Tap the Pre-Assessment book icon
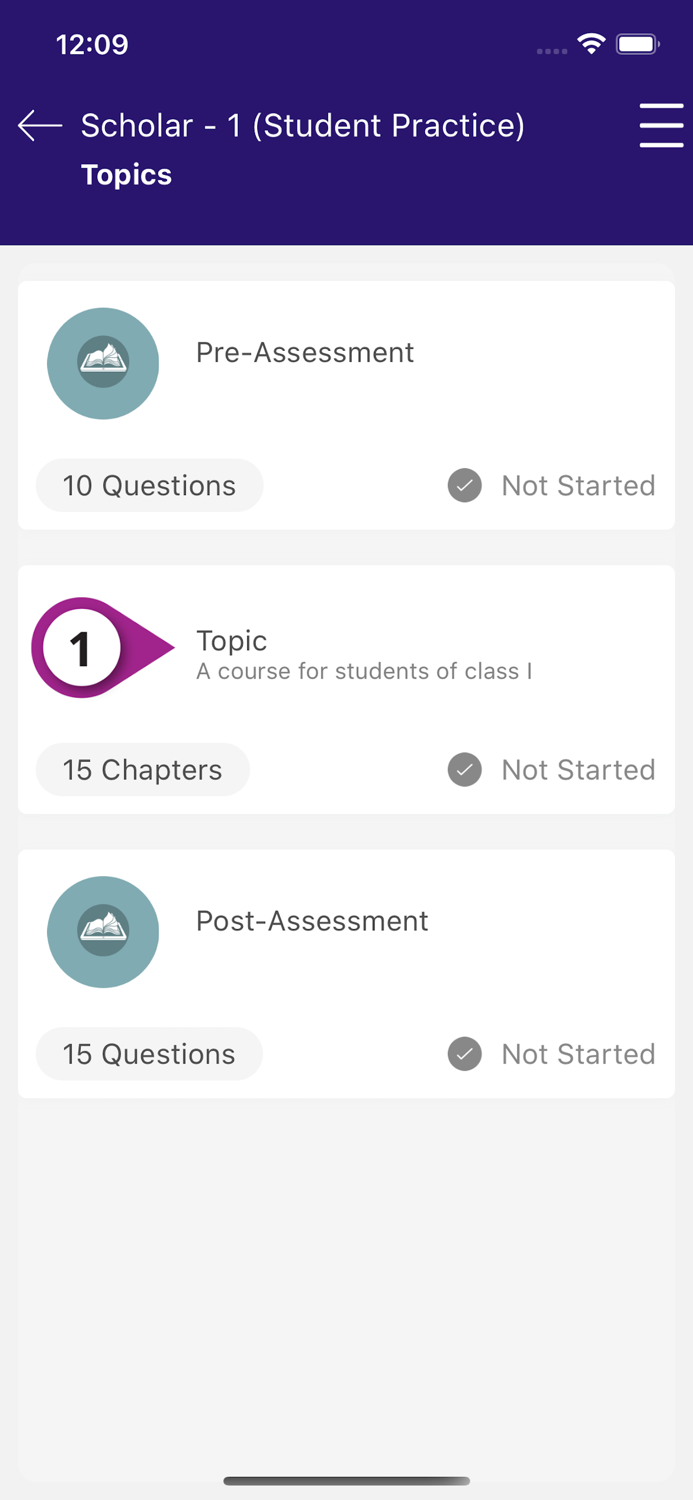Screen dimensions: 693x1500 pos(103,362)
